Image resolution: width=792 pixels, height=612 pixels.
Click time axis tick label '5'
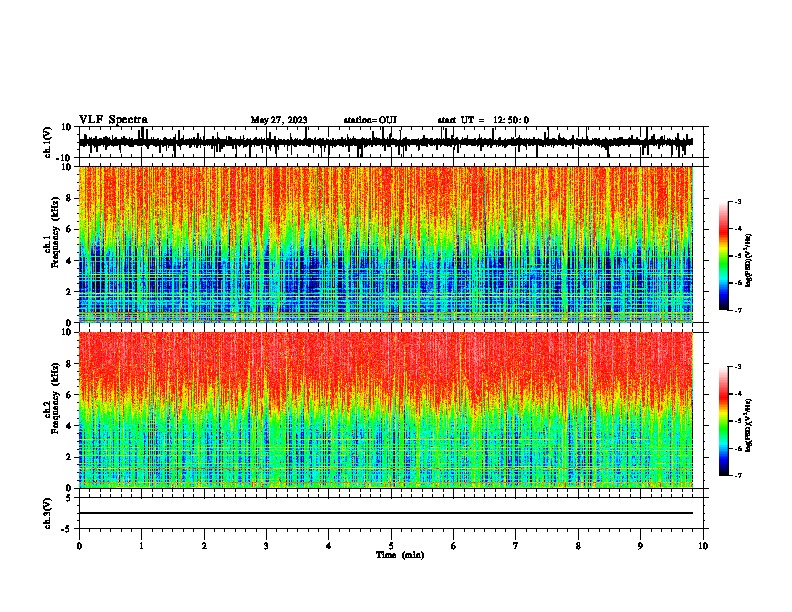click(x=391, y=546)
